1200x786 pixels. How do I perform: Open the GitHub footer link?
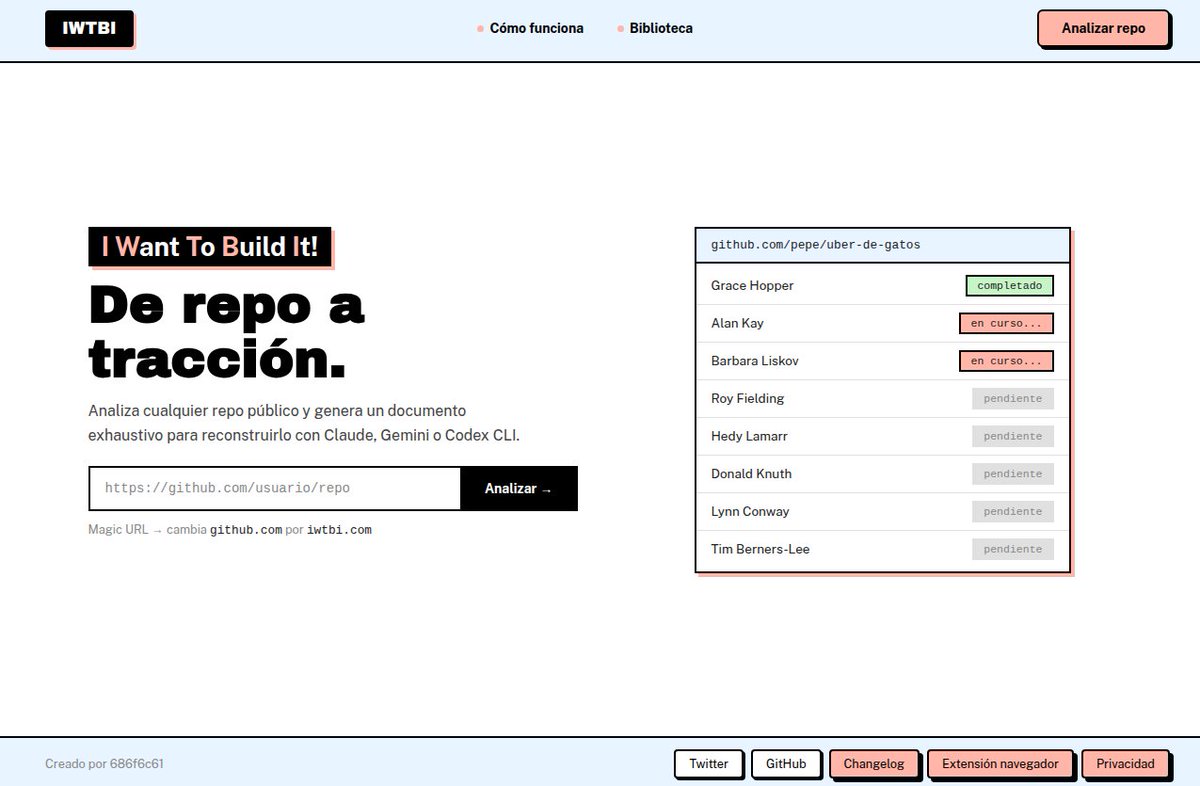(786, 764)
